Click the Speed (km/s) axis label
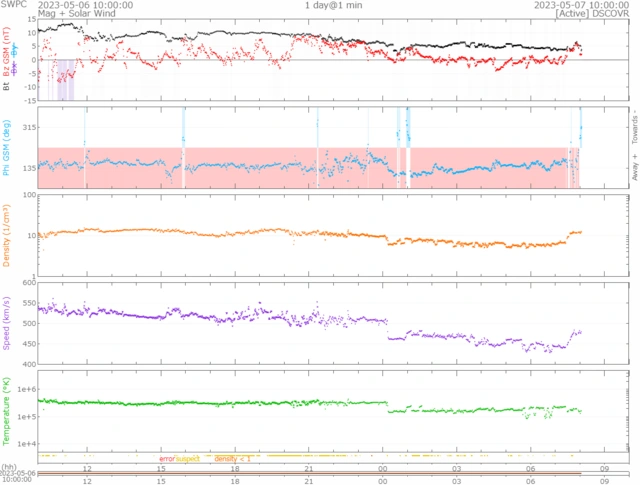 6,324
